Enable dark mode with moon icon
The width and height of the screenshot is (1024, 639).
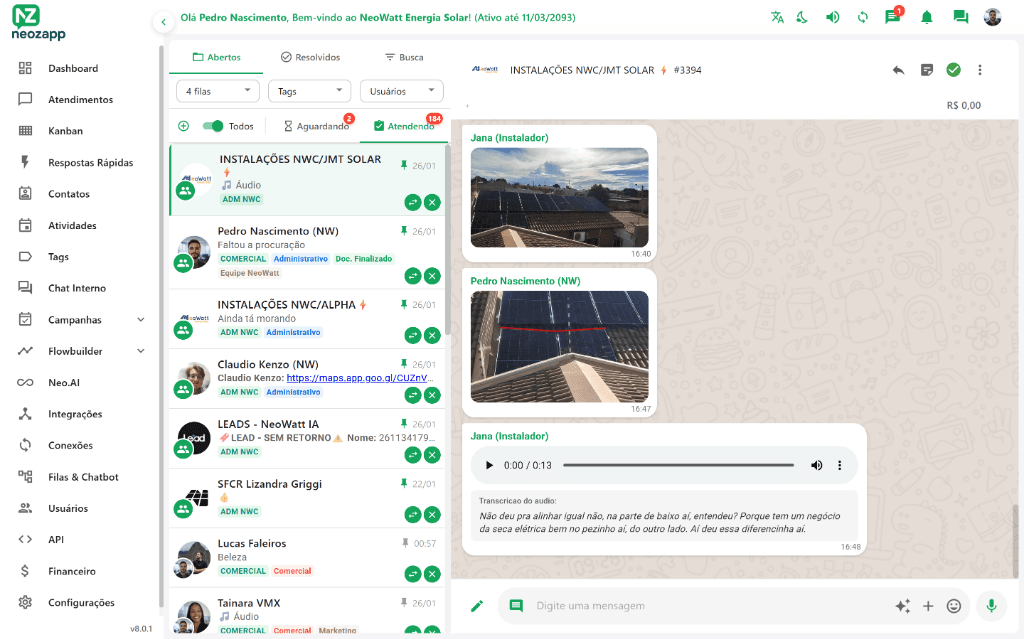coord(801,17)
